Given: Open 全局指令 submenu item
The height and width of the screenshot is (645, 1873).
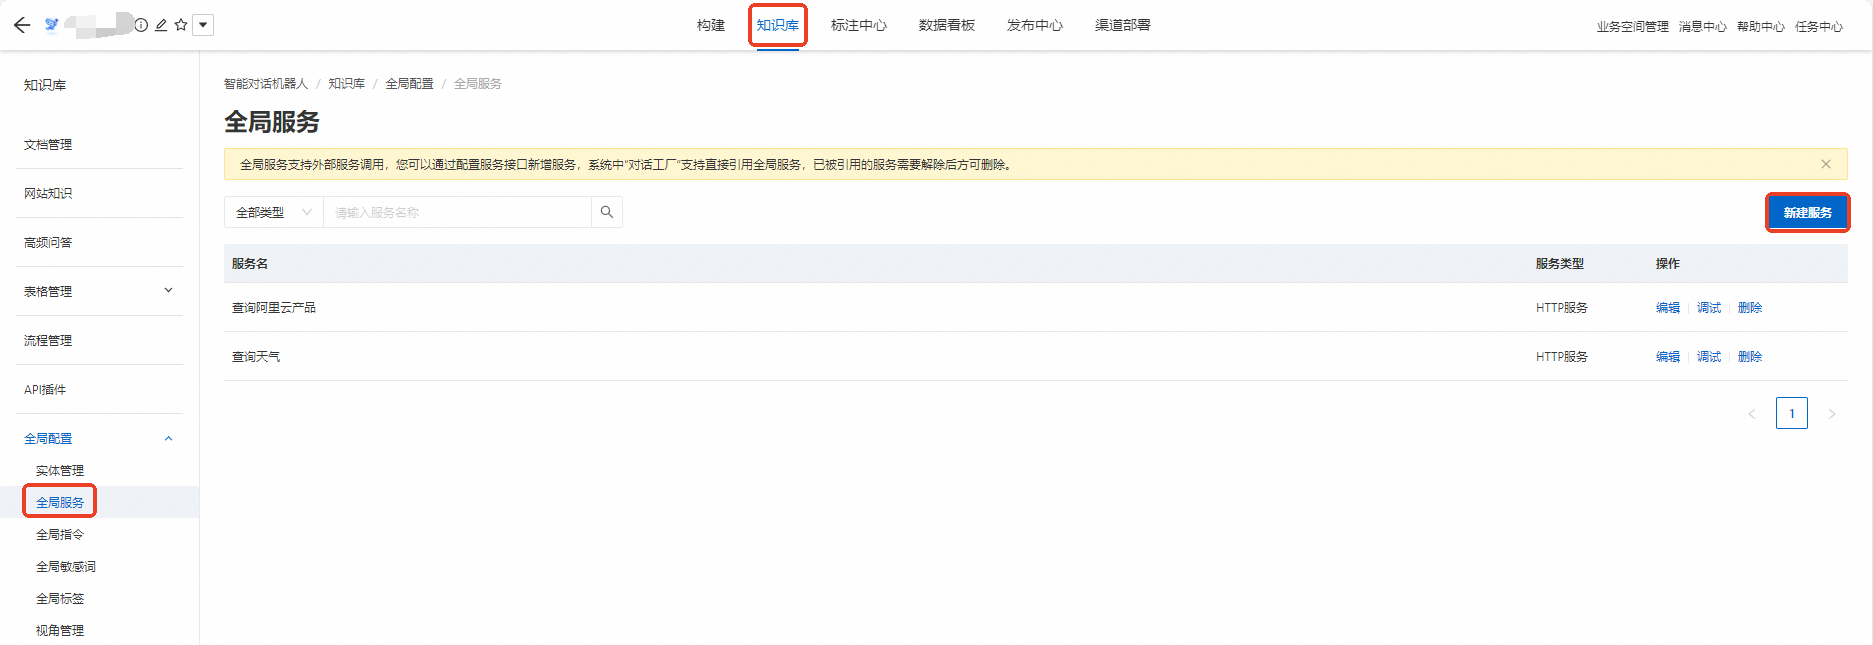Looking at the screenshot, I should pos(60,535).
